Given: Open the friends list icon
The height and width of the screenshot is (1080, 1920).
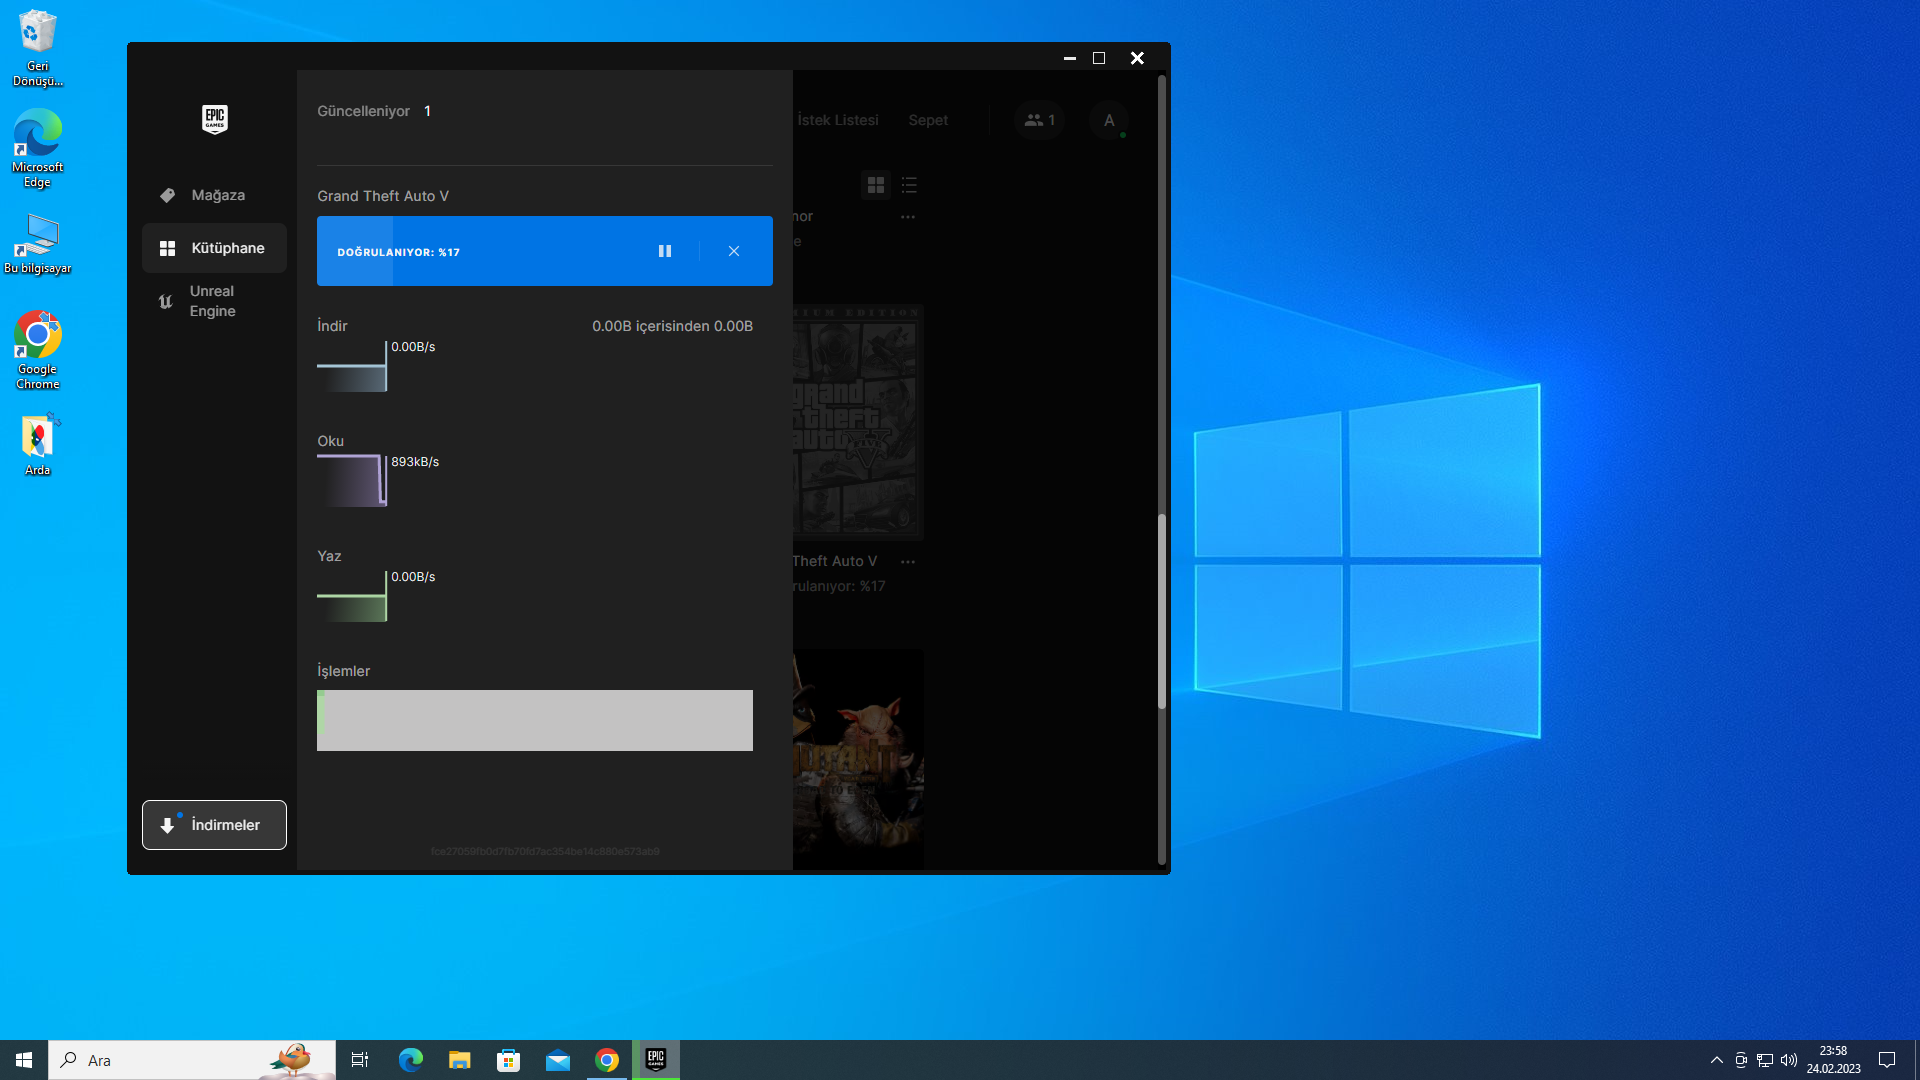Looking at the screenshot, I should pos(1039,120).
